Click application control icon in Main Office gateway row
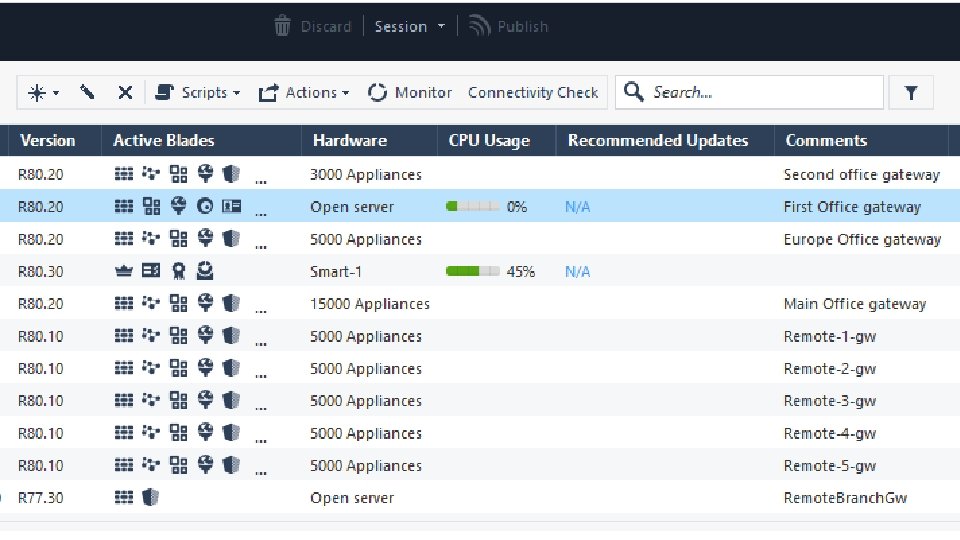The width and height of the screenshot is (960, 540). coord(178,303)
